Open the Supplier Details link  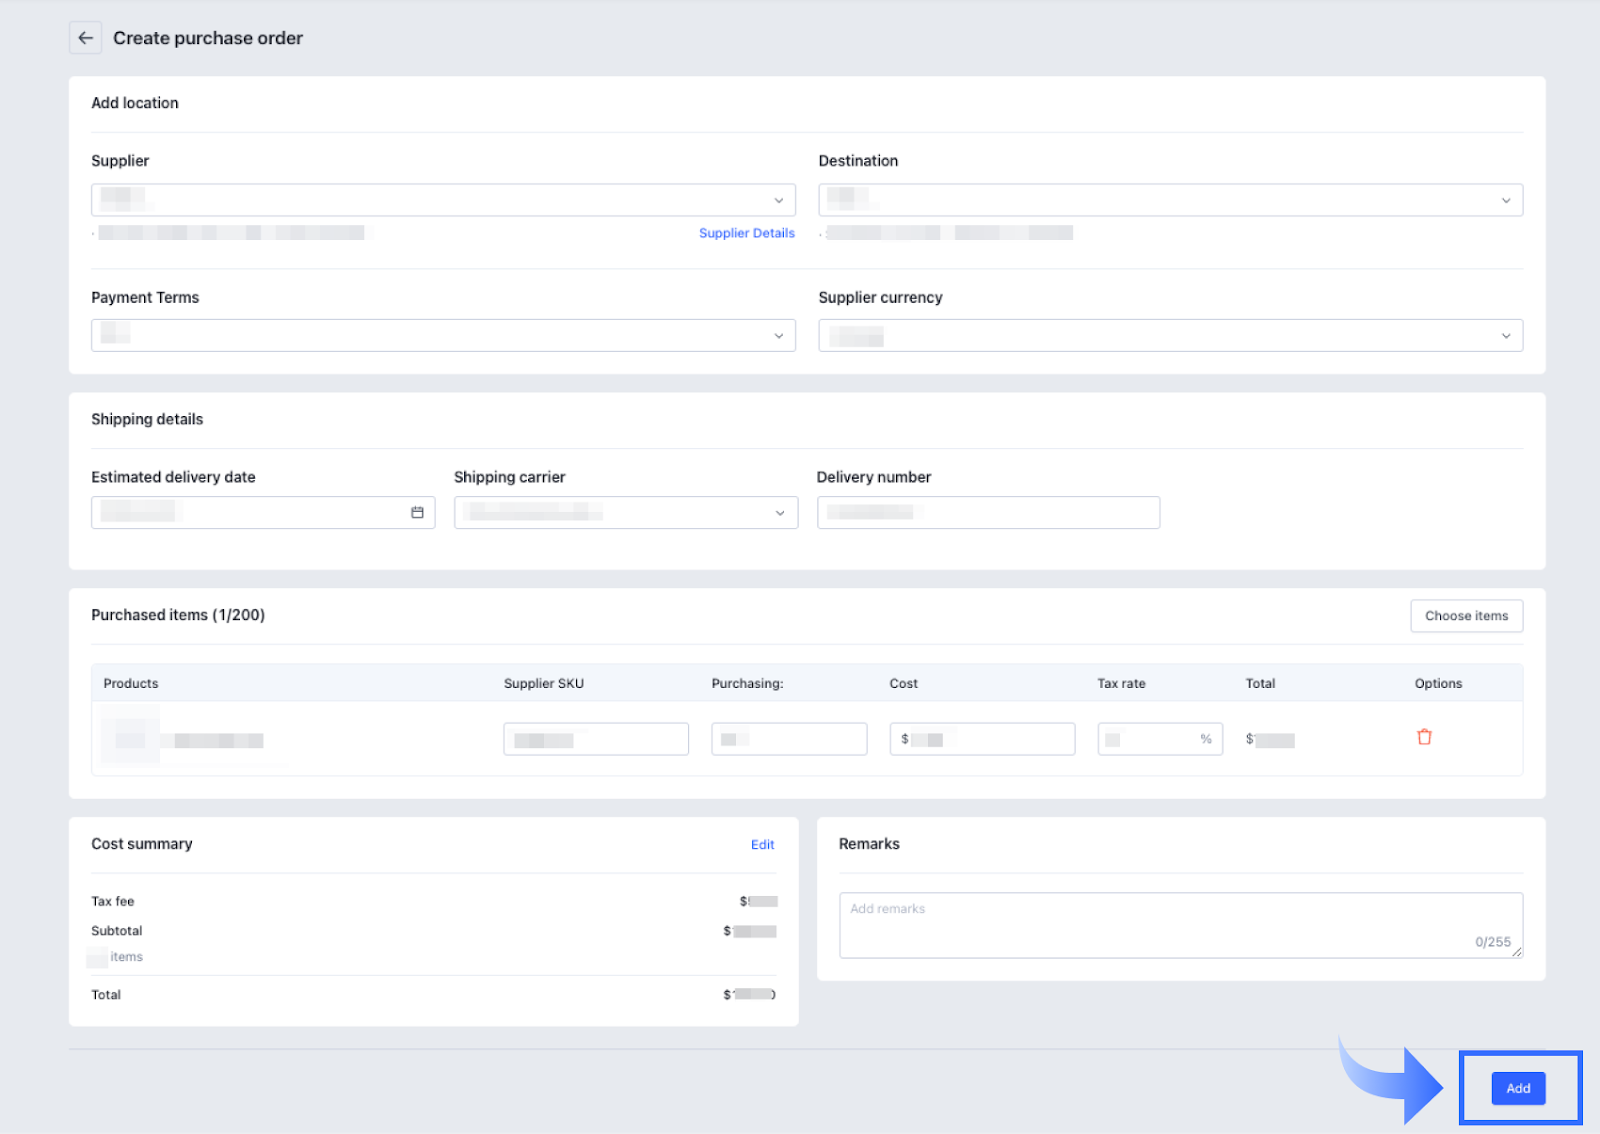click(x=746, y=233)
